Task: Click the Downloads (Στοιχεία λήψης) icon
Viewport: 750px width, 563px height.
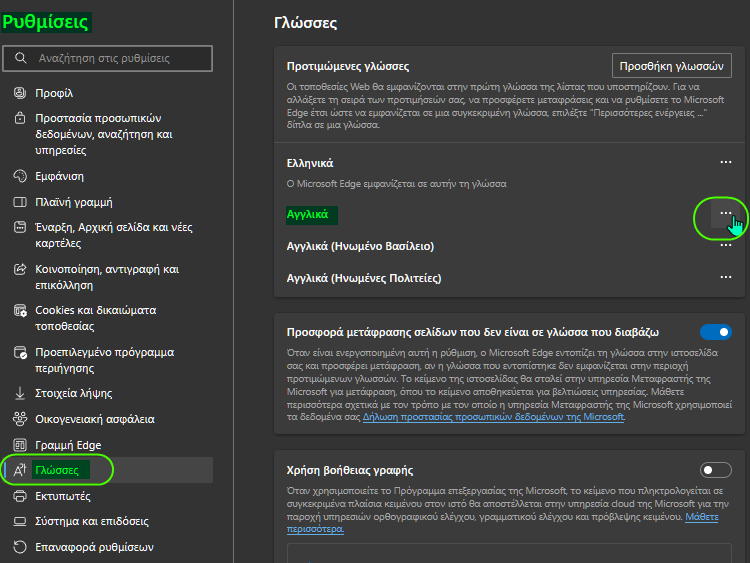Action: [x=20, y=393]
